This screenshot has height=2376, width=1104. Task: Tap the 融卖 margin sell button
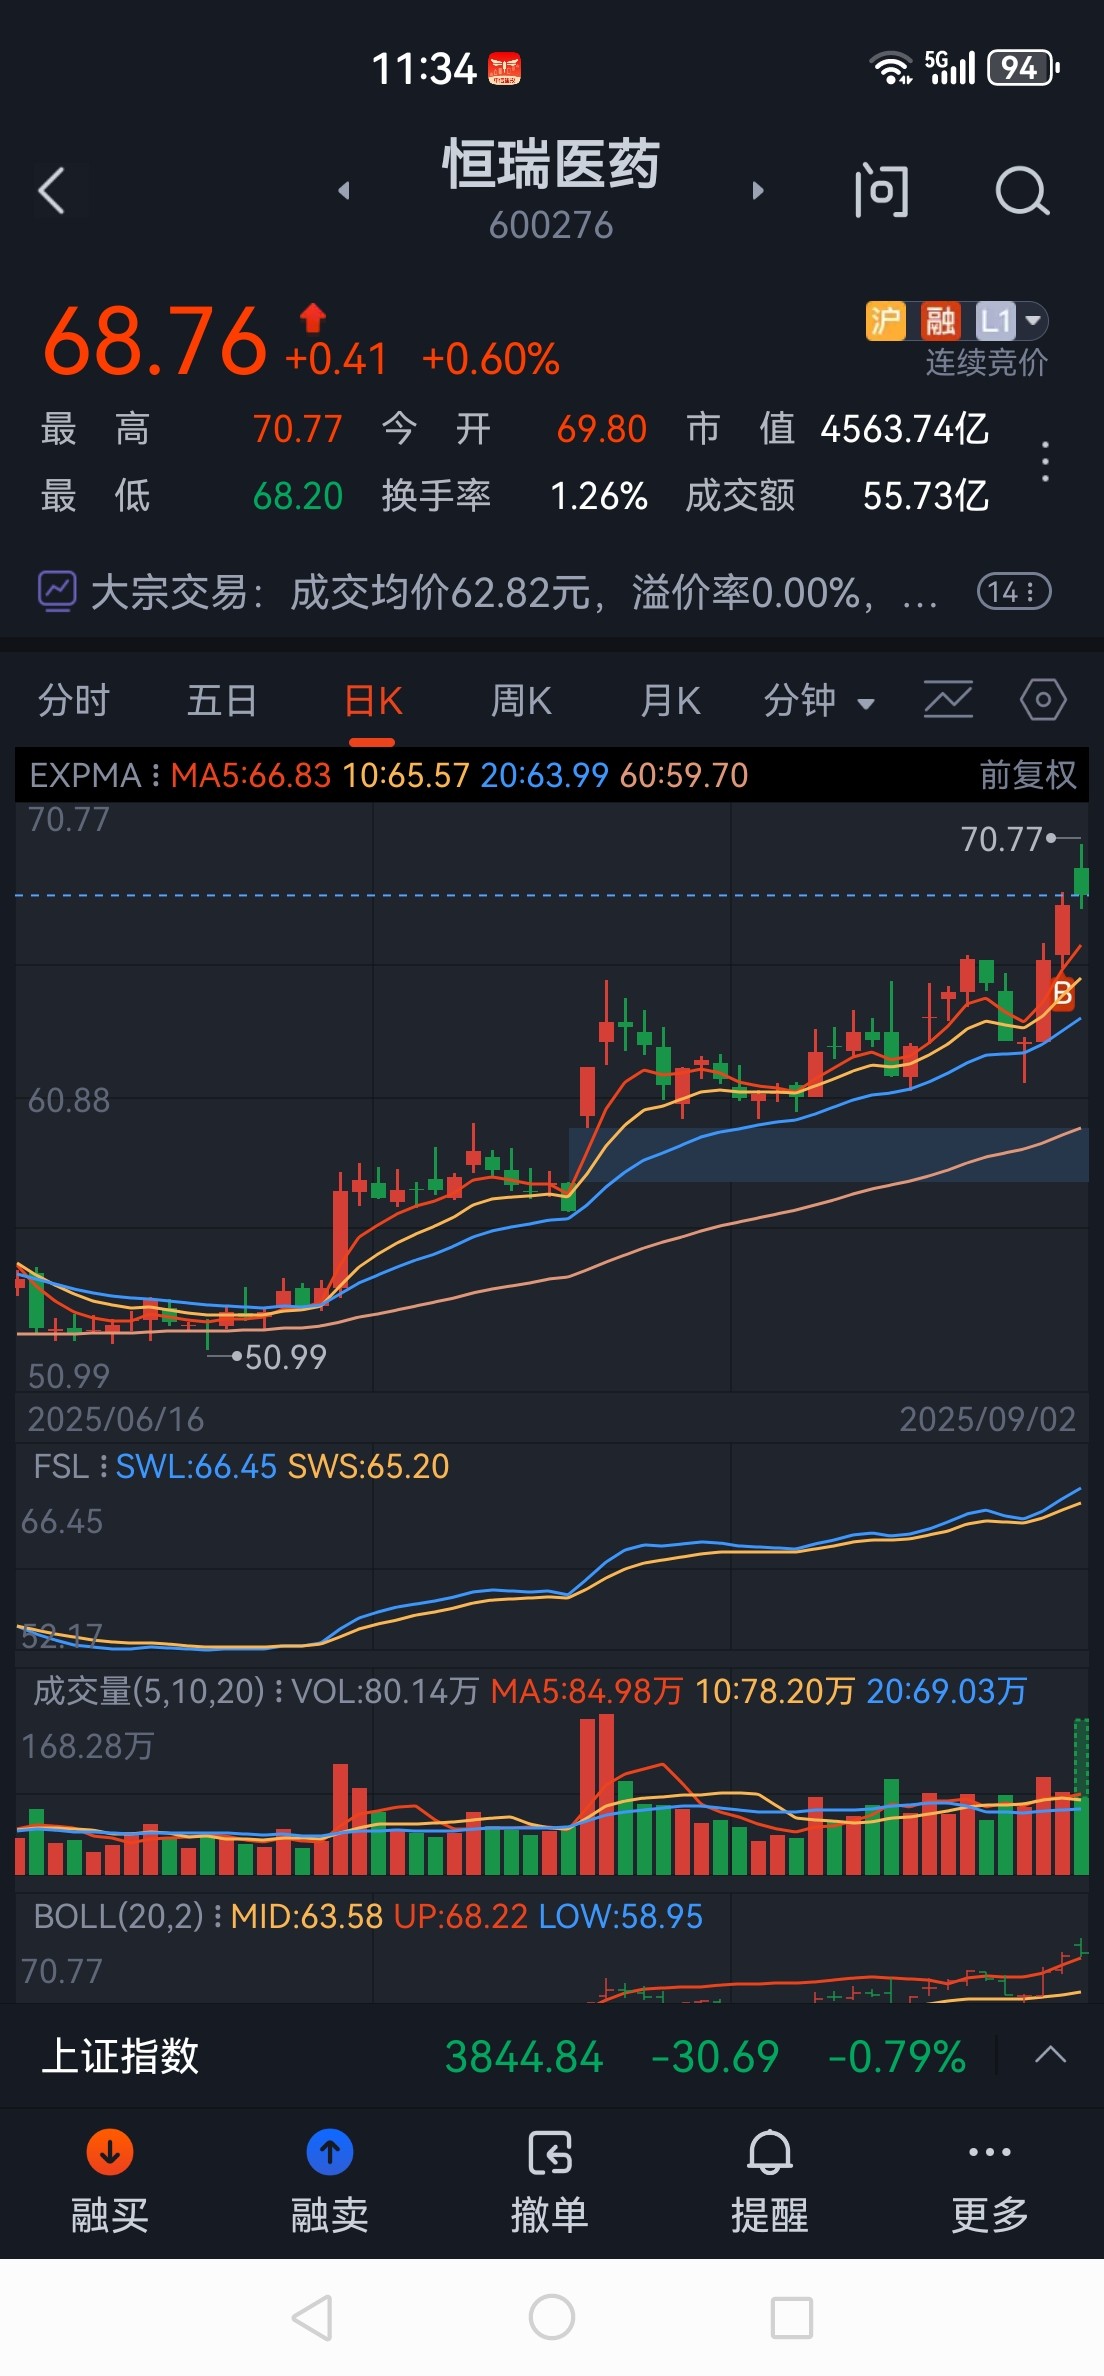click(x=330, y=2182)
